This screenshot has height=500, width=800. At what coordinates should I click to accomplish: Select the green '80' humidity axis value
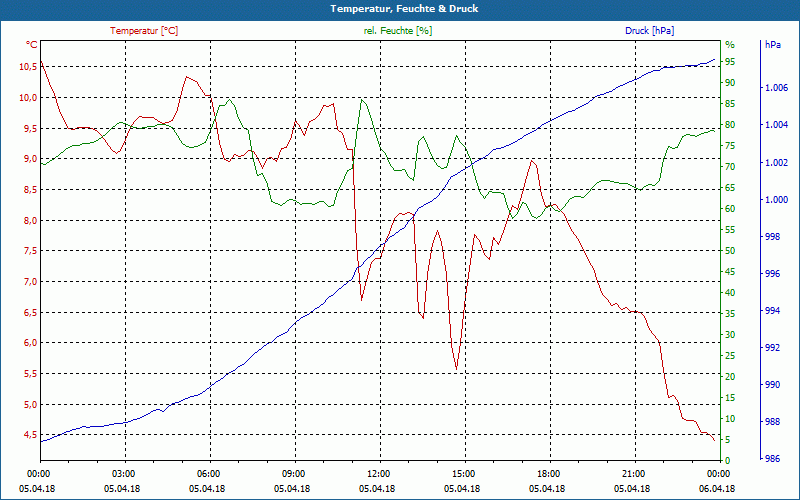pos(730,125)
